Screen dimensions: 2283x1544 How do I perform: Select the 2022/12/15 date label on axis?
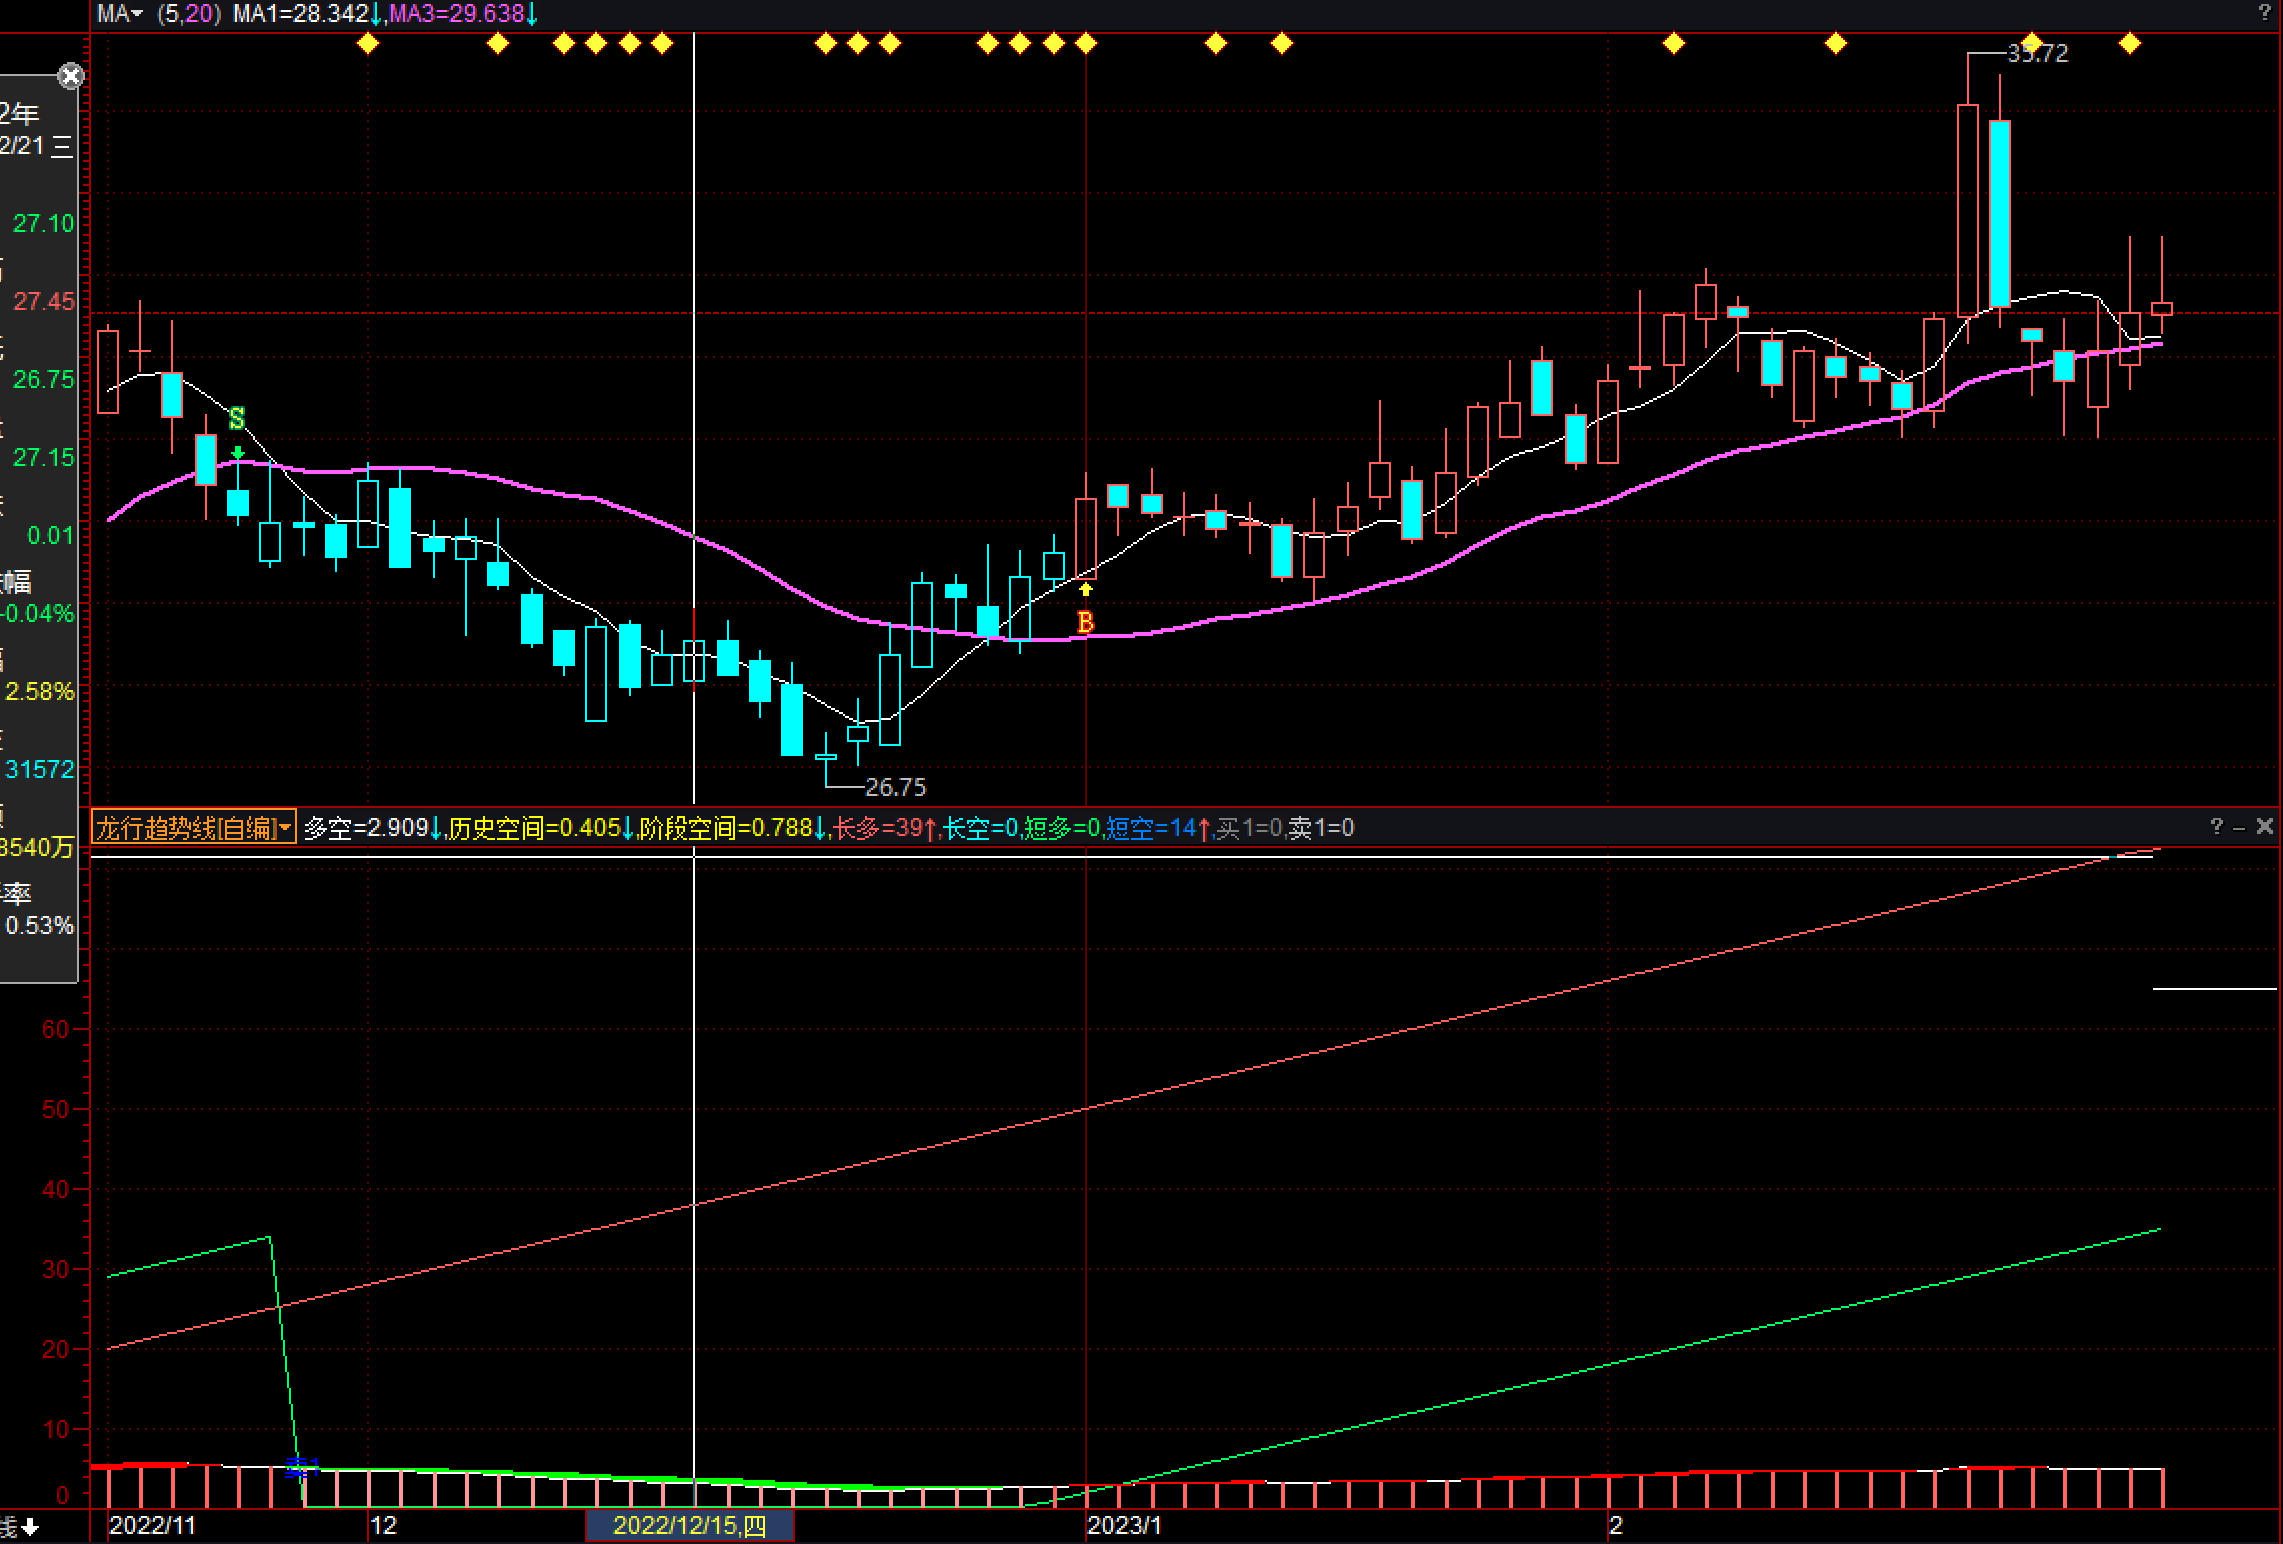(x=689, y=1526)
